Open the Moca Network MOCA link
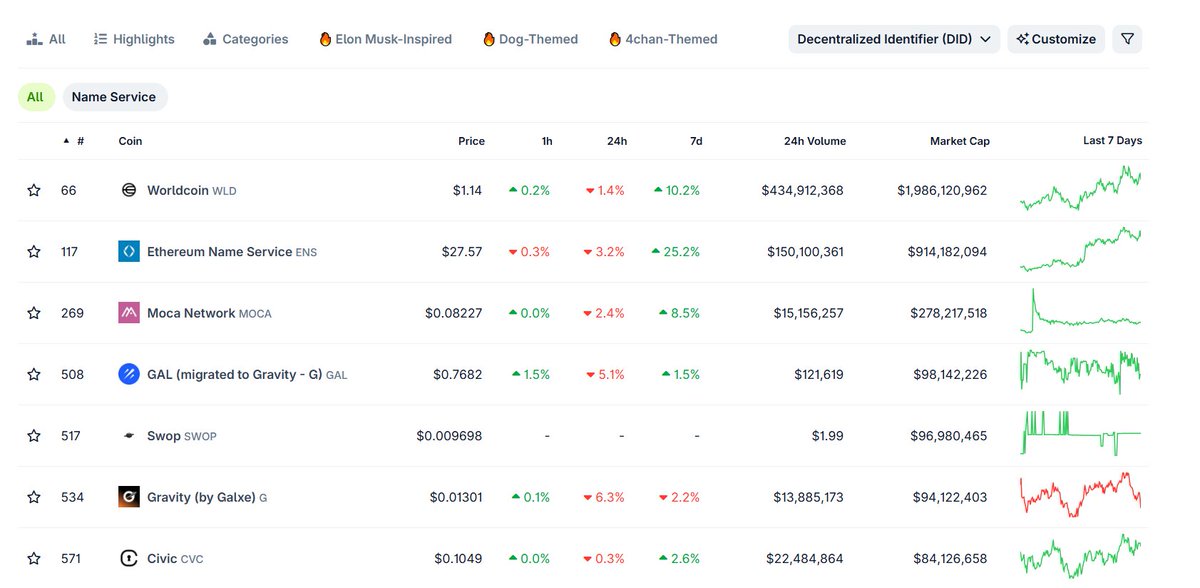The height and width of the screenshot is (588, 1200). (x=209, y=313)
